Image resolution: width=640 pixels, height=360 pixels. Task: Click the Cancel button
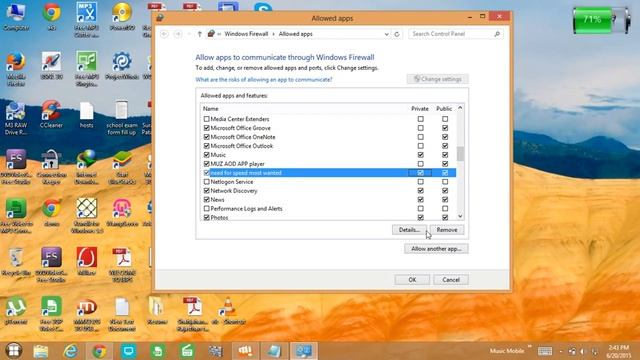coord(451,280)
